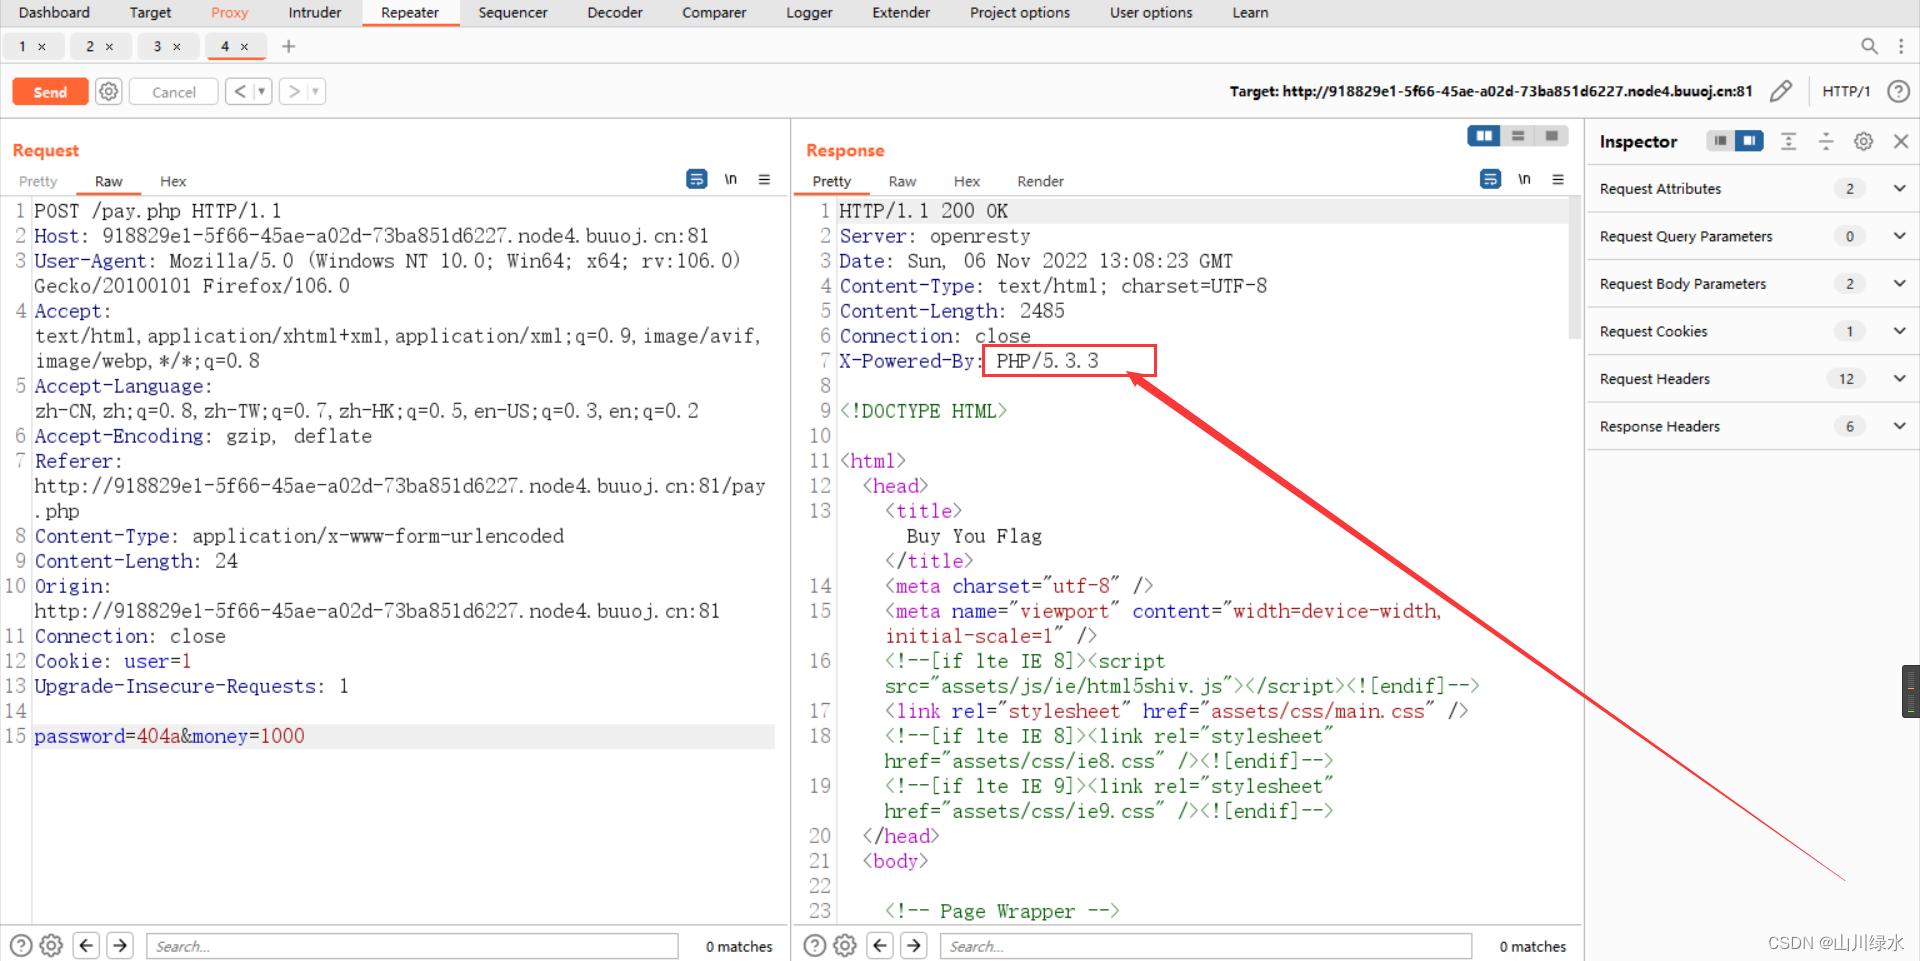Click the request settings gear icon next to Send
The height and width of the screenshot is (961, 1920).
tap(108, 92)
